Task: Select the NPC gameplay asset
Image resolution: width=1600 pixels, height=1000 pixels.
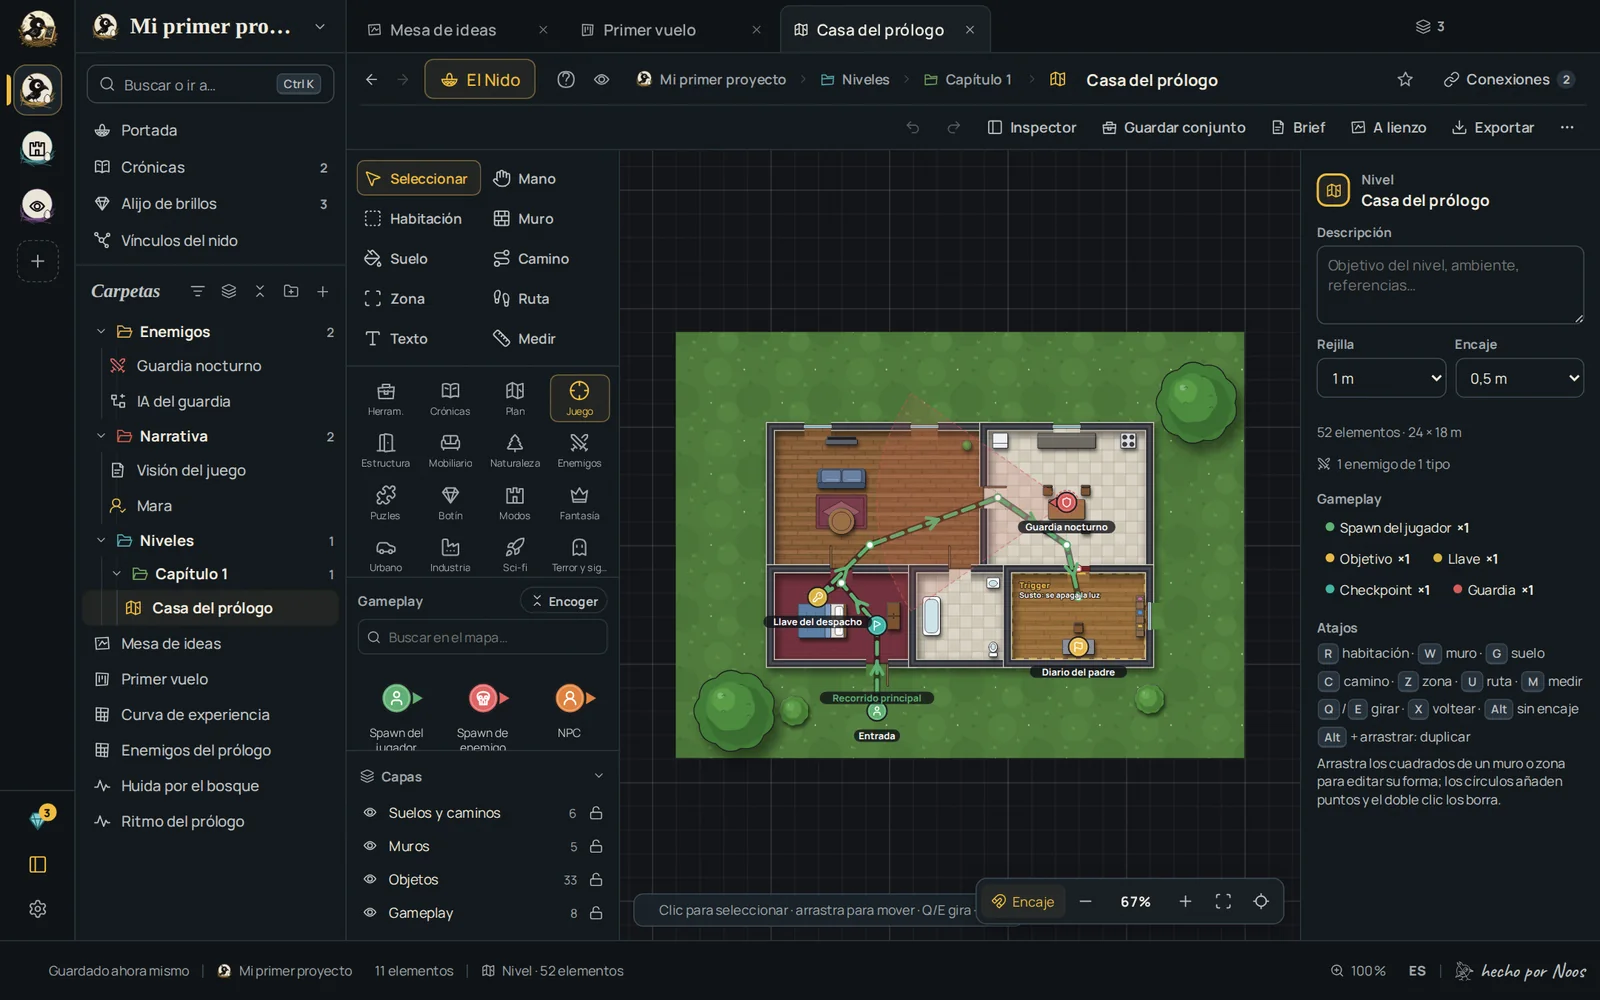Action: point(569,710)
